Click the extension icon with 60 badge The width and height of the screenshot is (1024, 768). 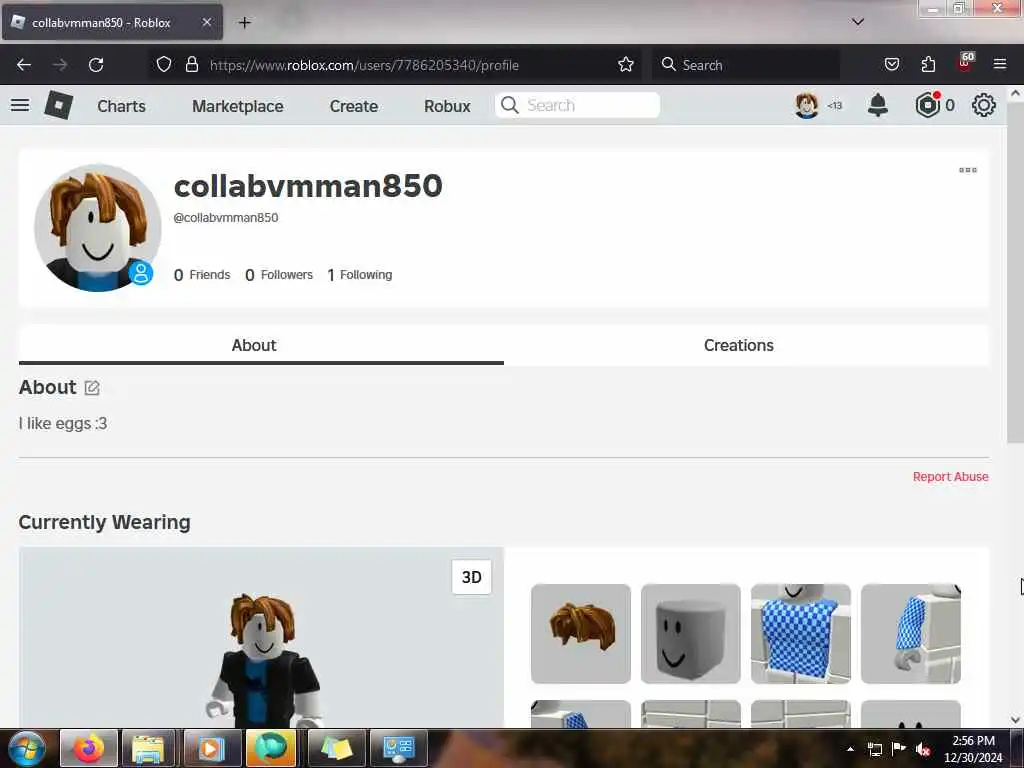[965, 62]
